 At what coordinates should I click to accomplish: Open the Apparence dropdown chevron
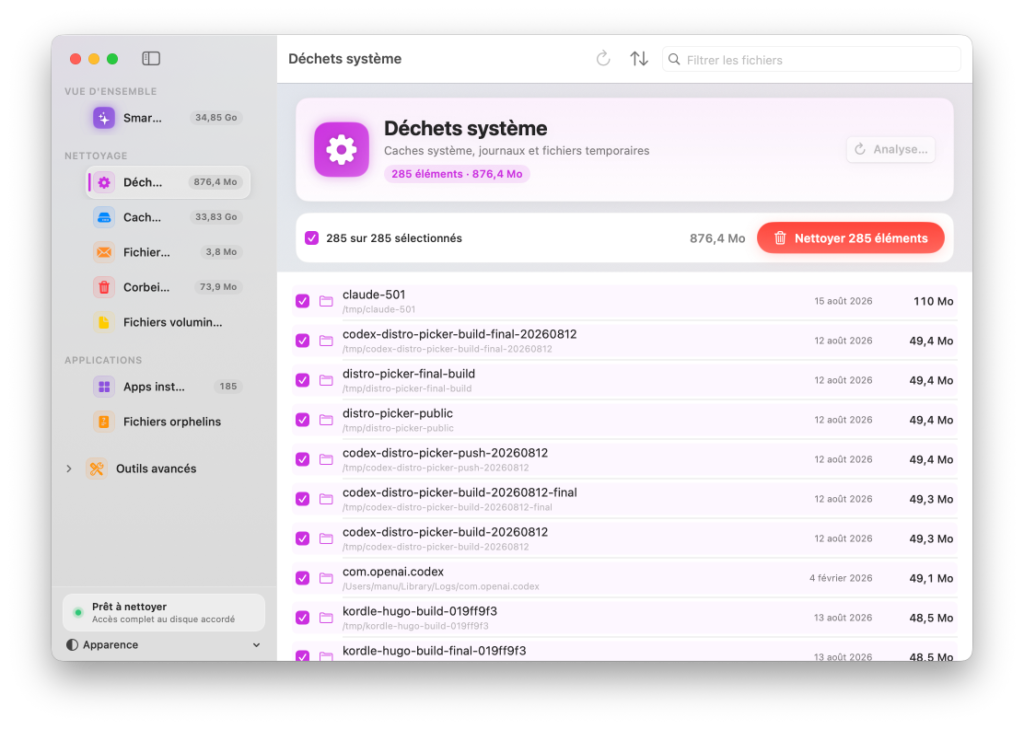tap(256, 645)
